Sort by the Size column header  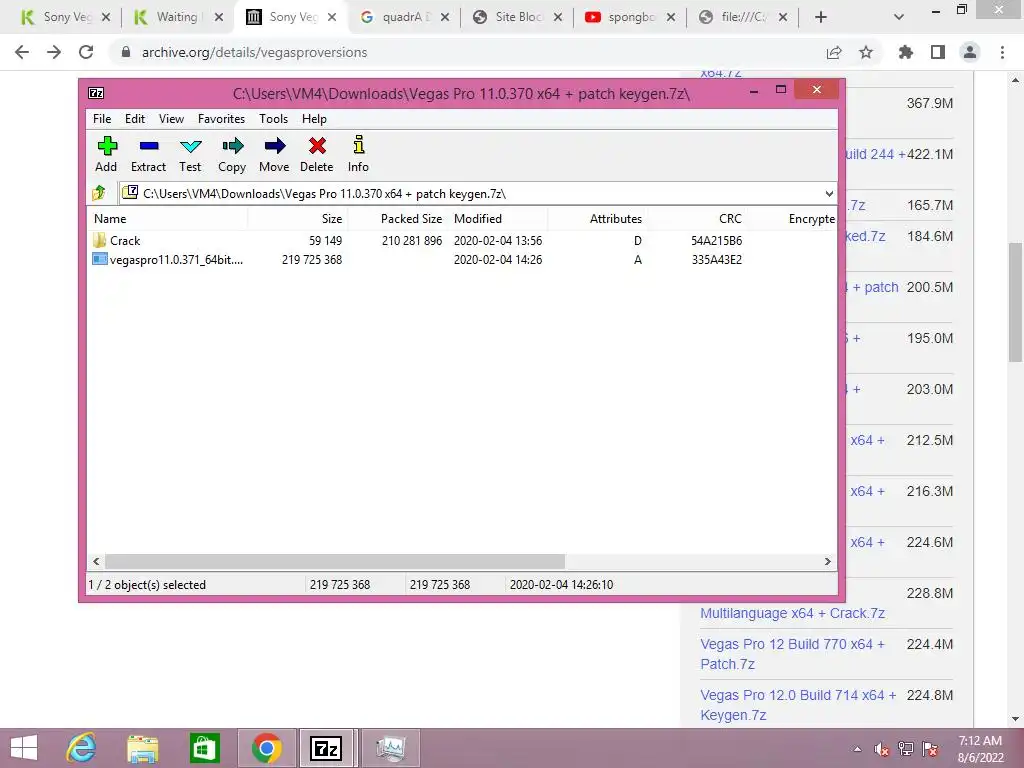pyautogui.click(x=298, y=219)
